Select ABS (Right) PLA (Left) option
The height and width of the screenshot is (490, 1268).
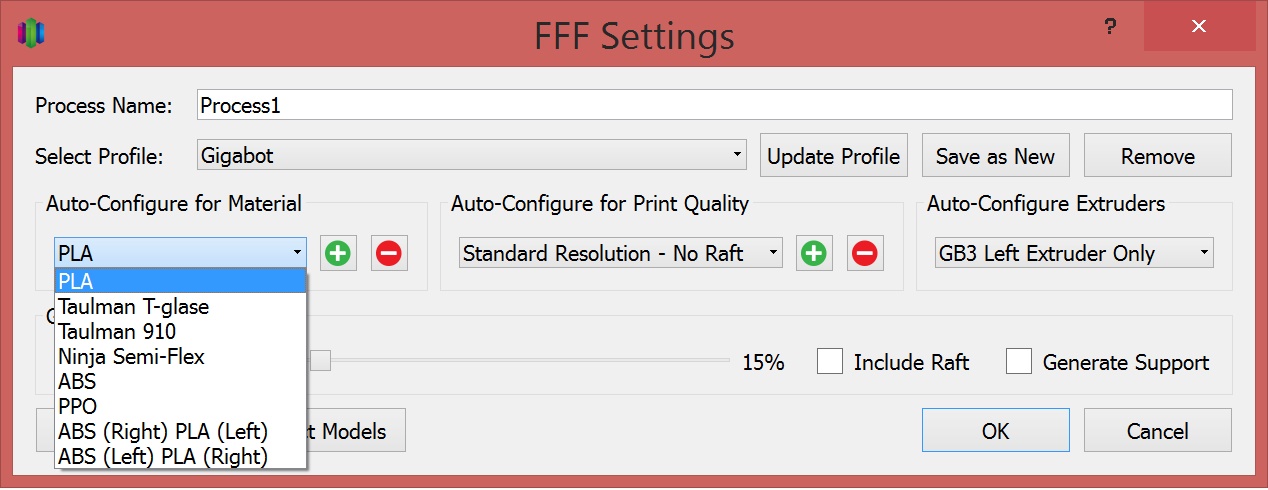(x=163, y=432)
